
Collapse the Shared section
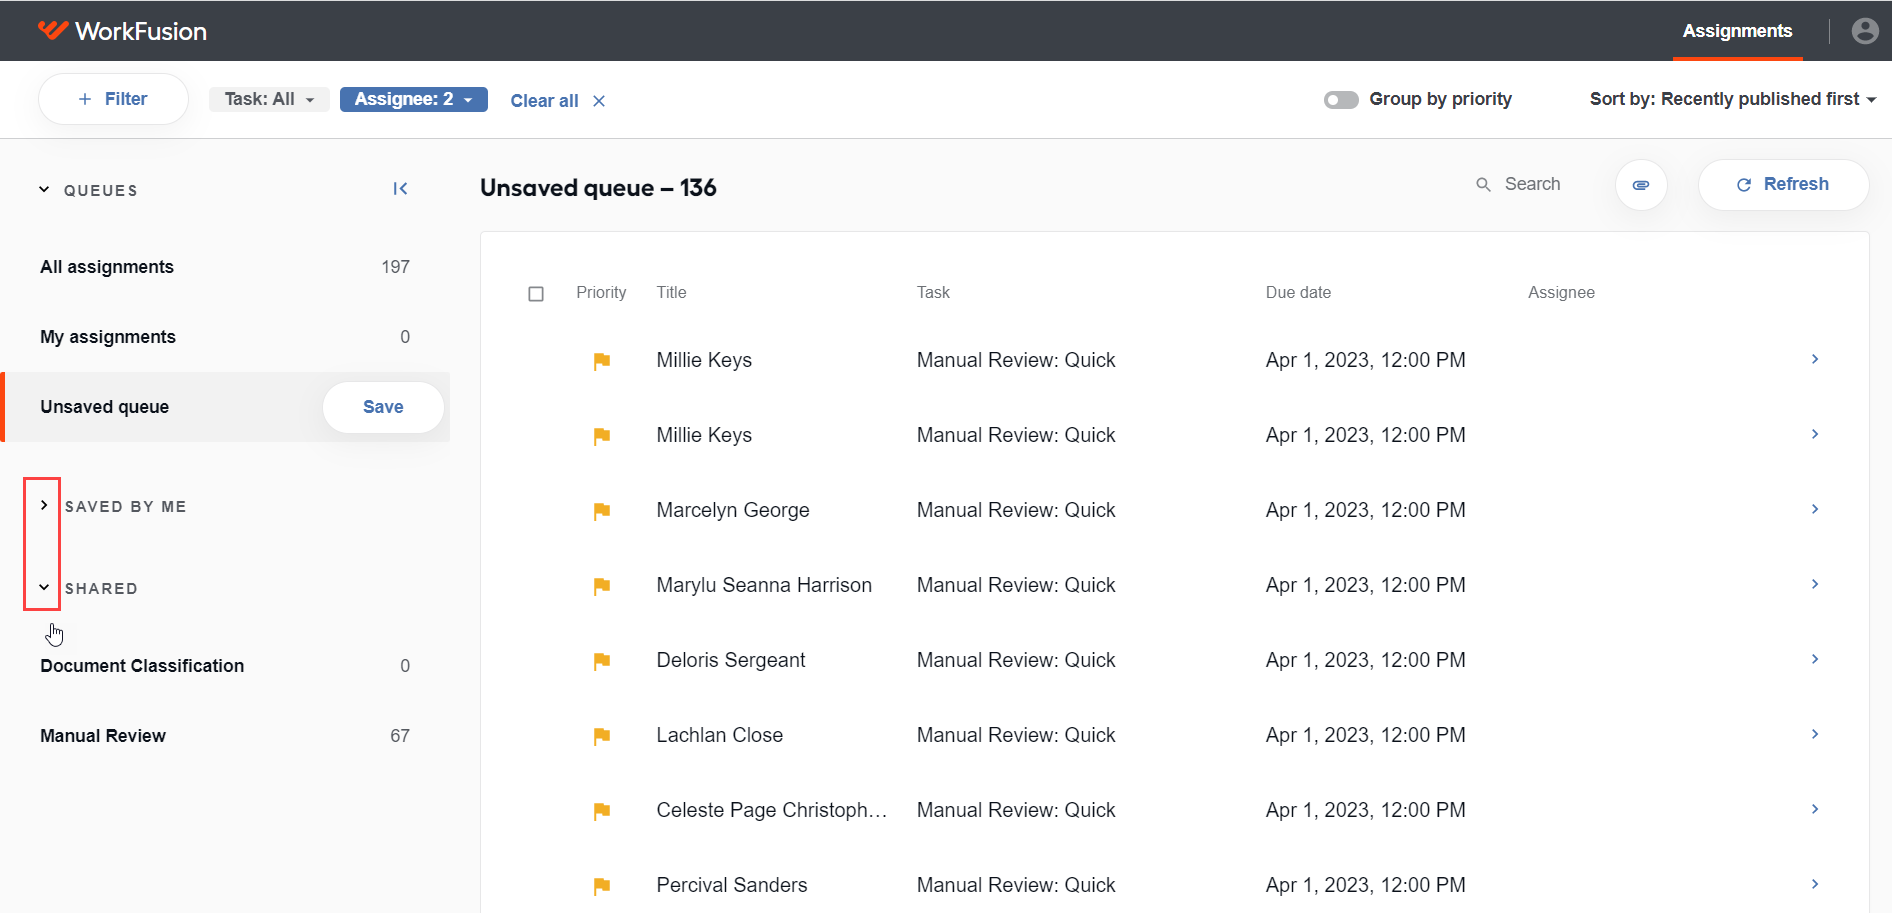click(44, 587)
